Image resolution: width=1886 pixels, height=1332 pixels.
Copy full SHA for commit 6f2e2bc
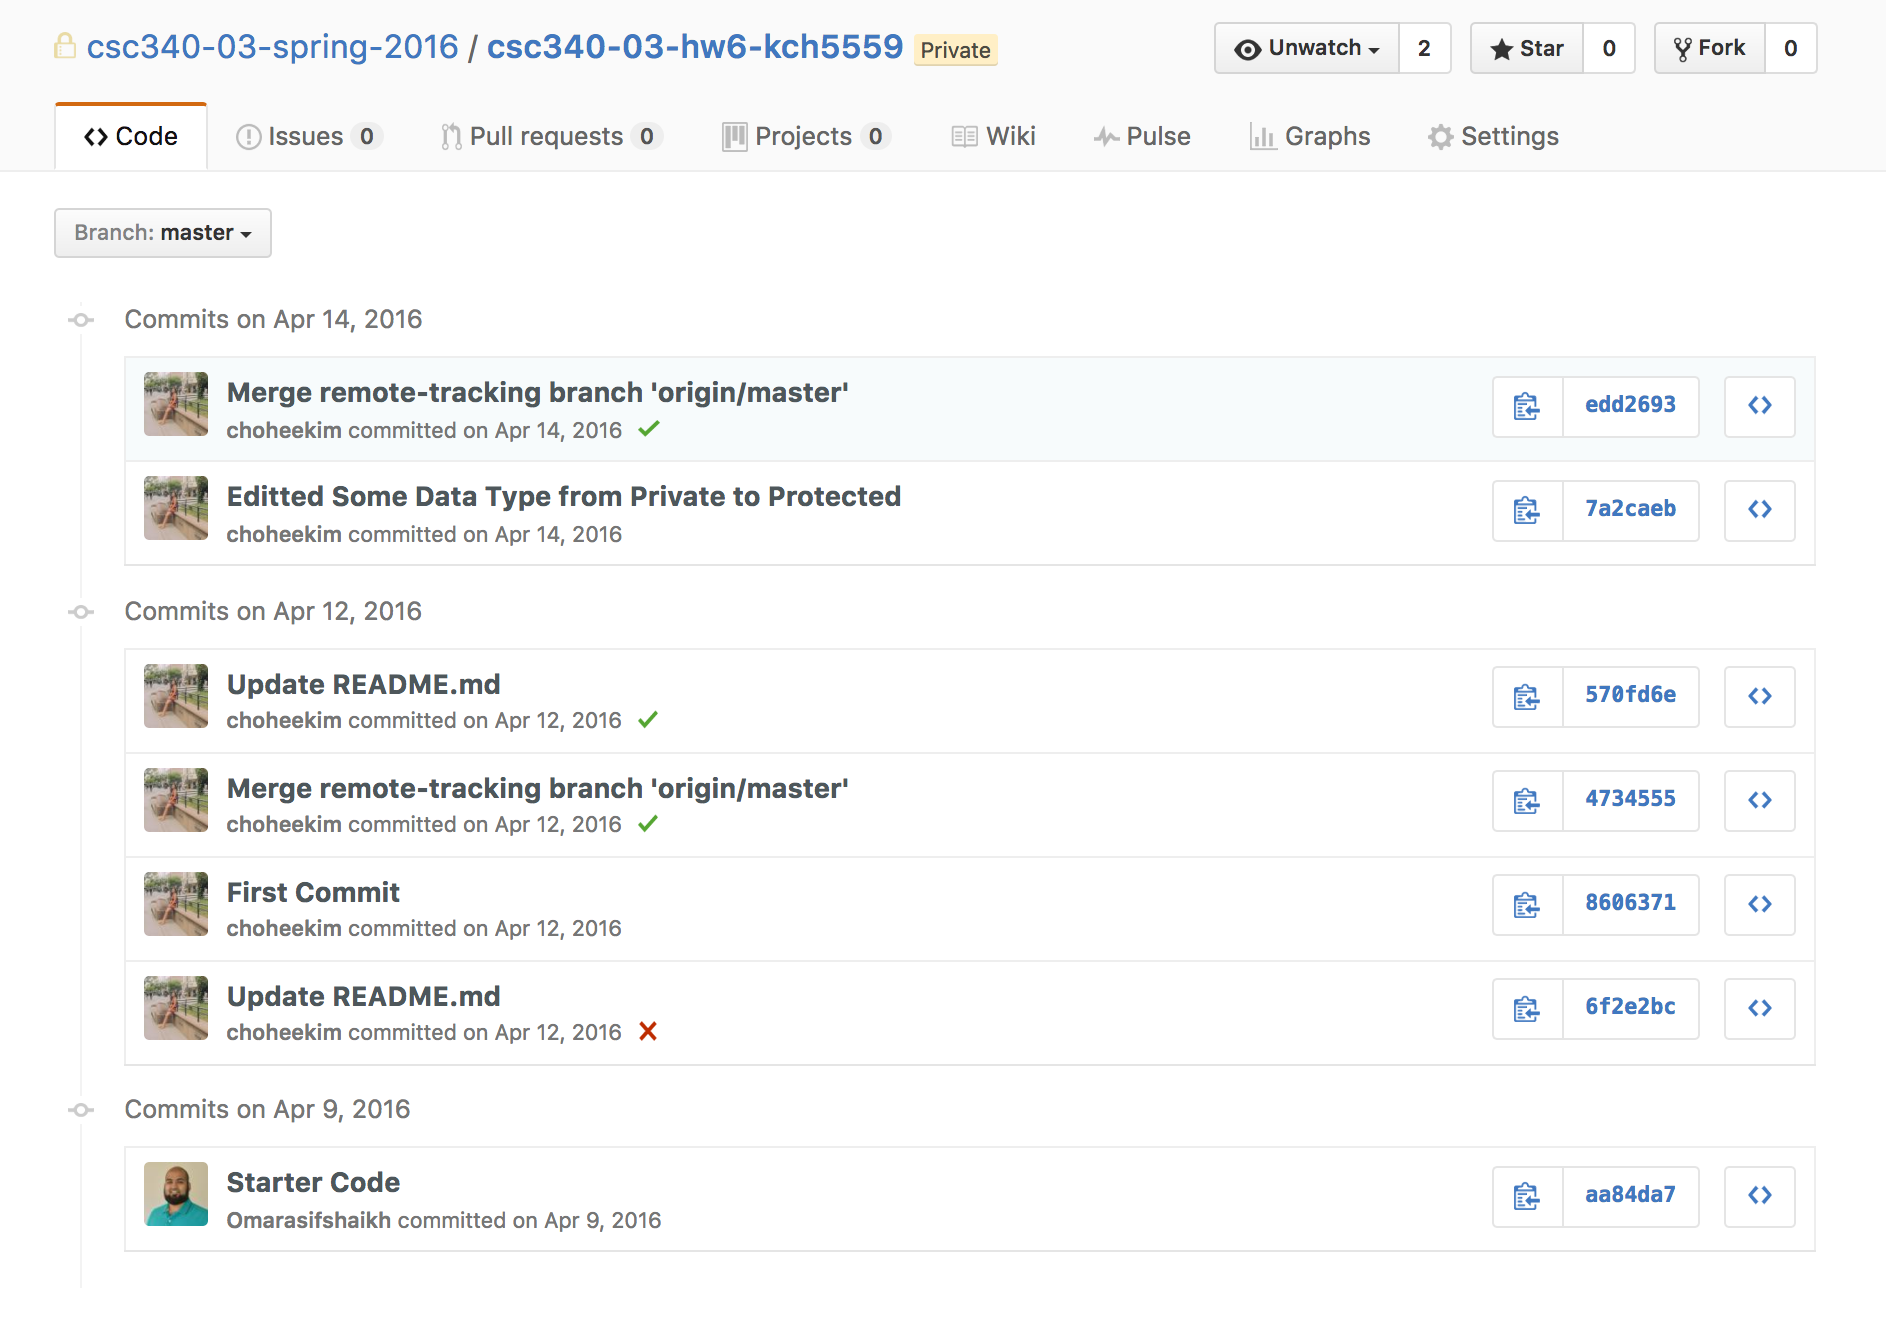pyautogui.click(x=1527, y=1009)
